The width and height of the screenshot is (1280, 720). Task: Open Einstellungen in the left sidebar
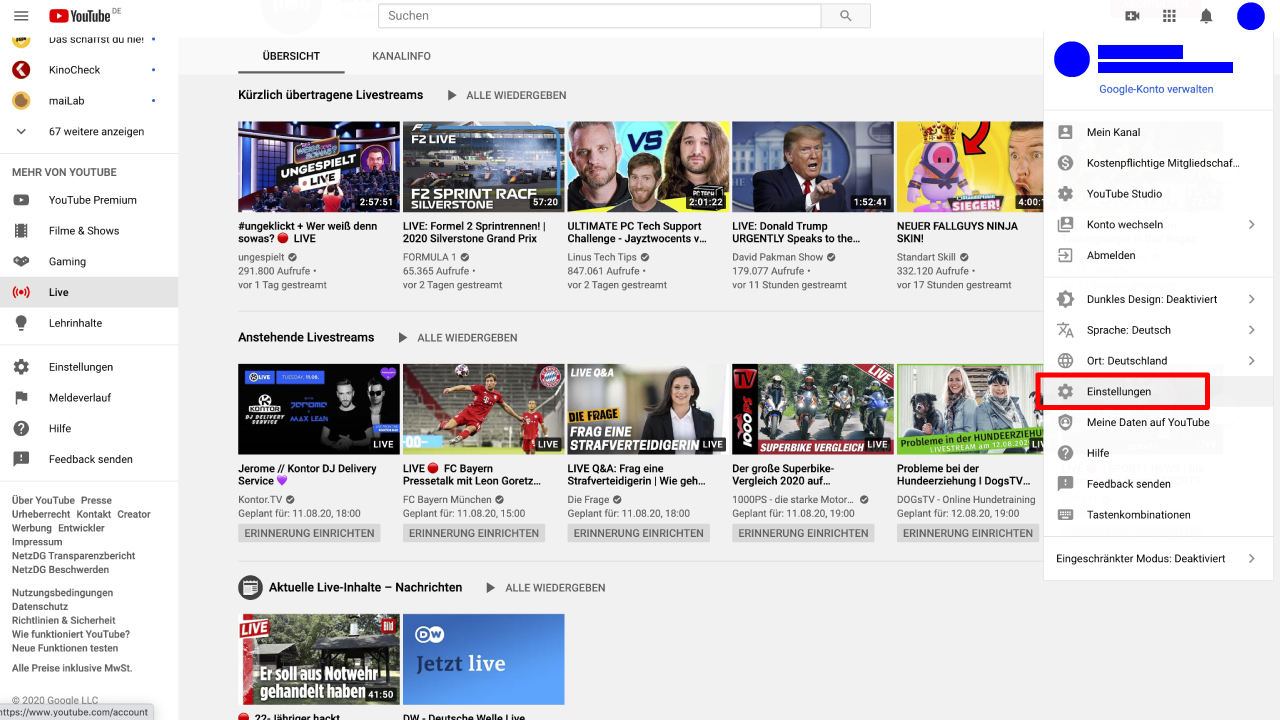coord(89,367)
